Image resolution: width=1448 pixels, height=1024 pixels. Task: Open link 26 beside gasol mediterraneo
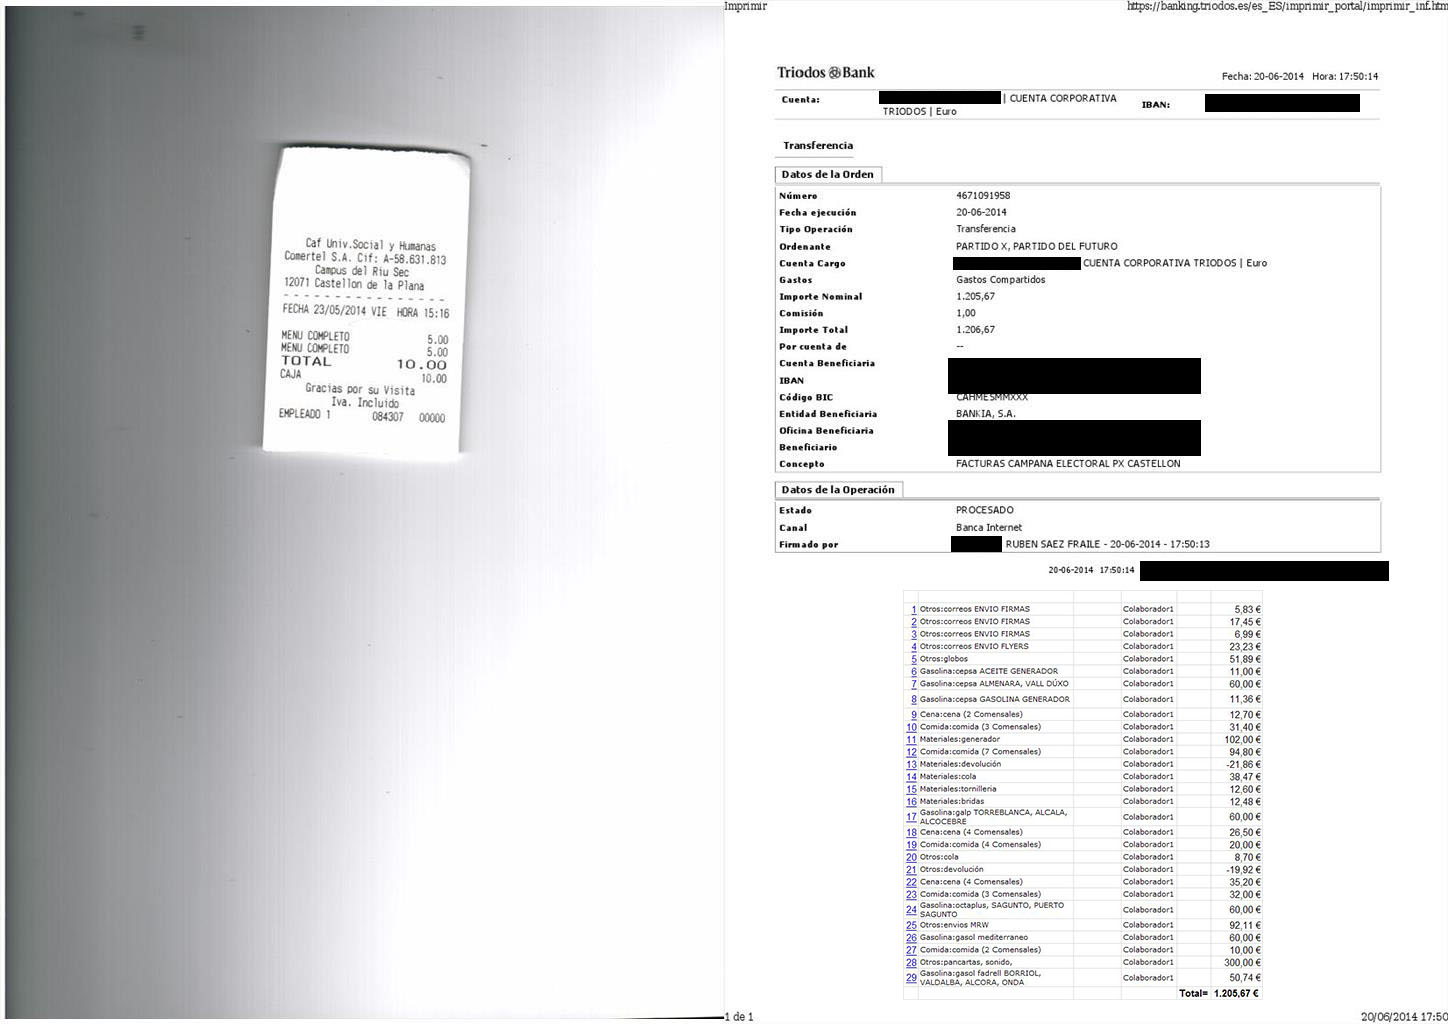(x=911, y=938)
